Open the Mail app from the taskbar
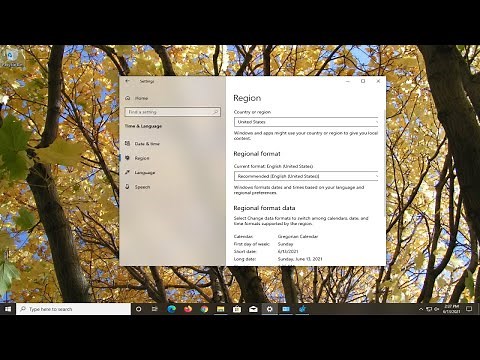Screen dimensions: 480x360 (x=253, y=309)
